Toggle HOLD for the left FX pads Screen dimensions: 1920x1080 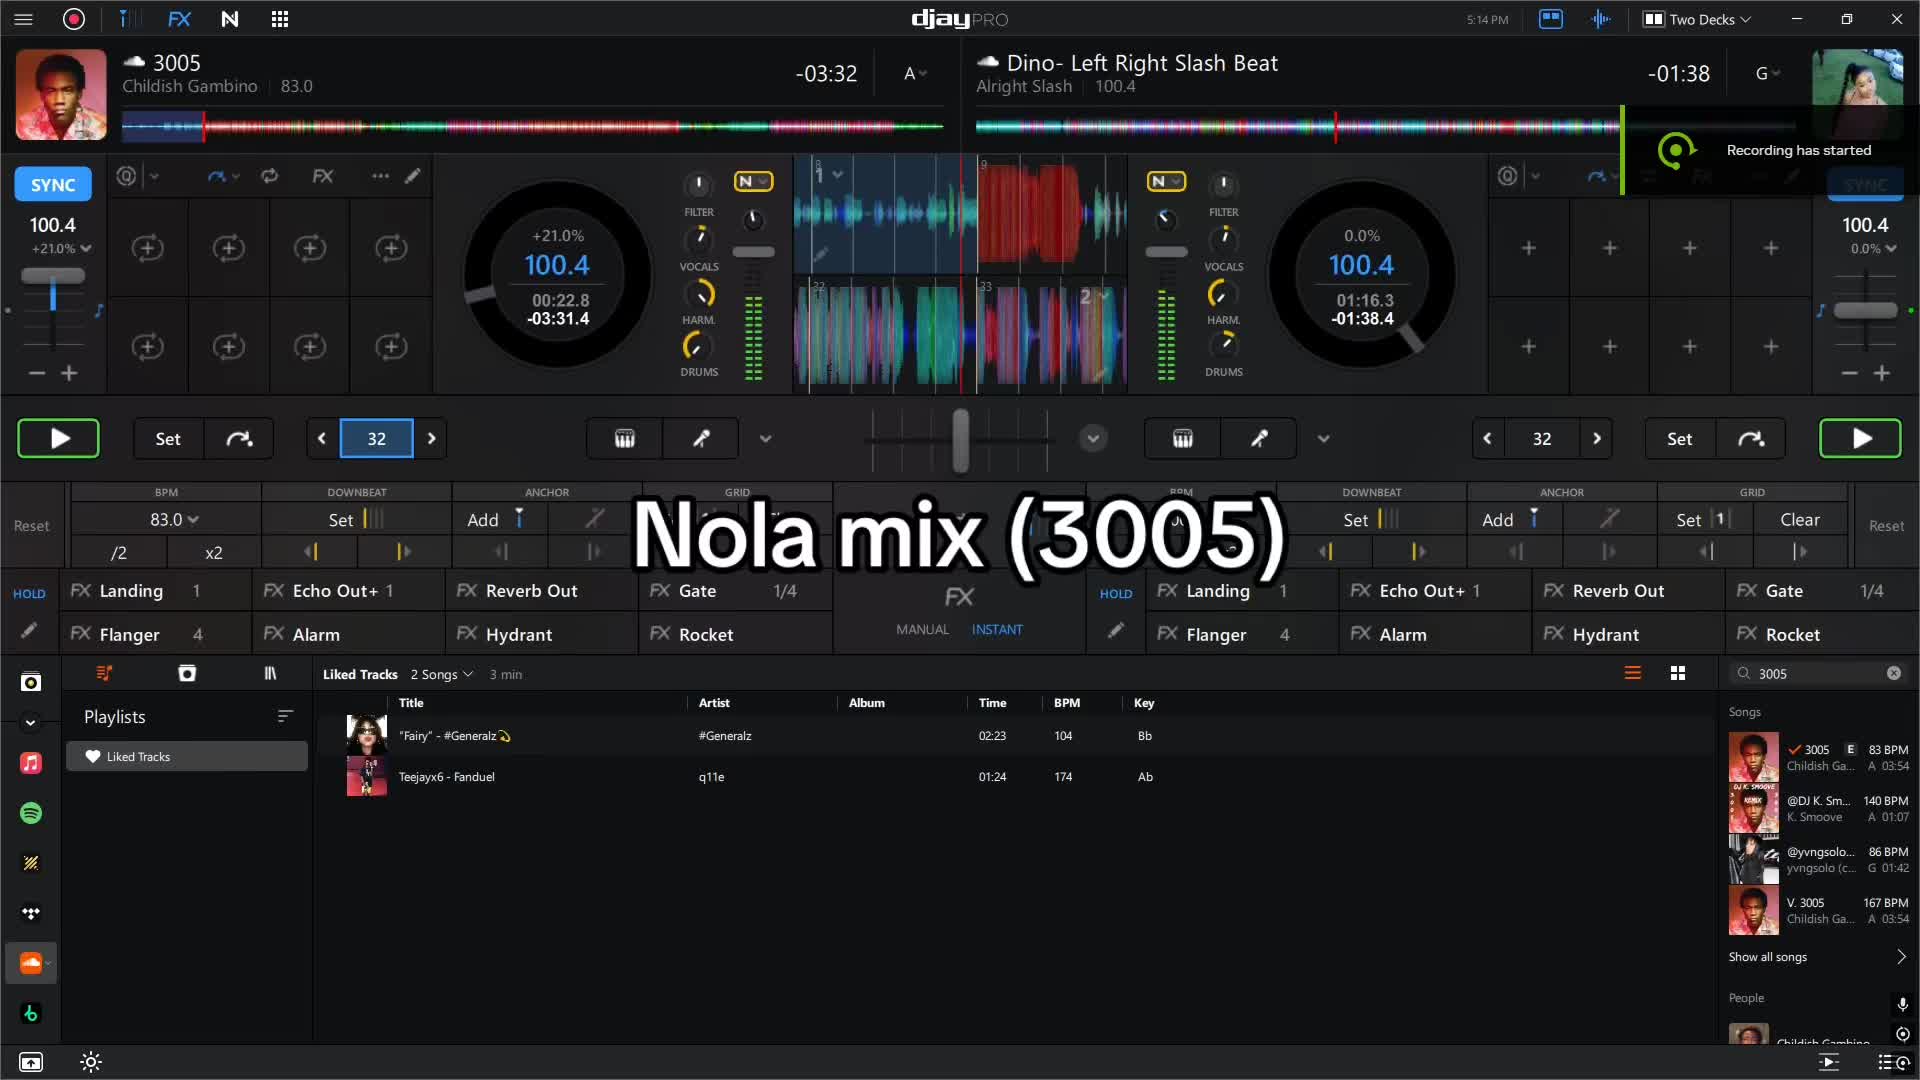pos(29,594)
